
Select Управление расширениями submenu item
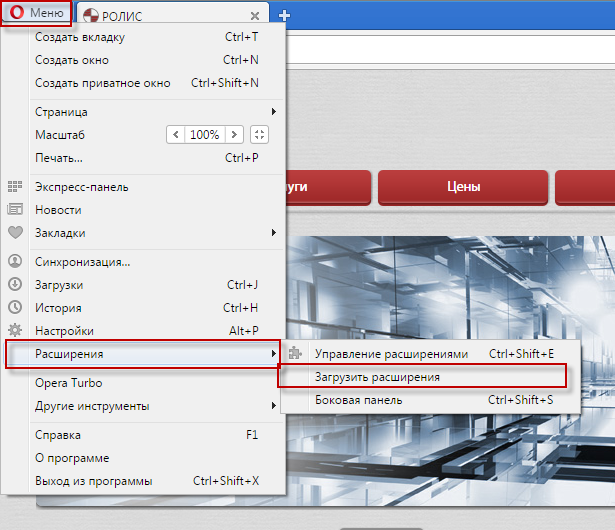tap(431, 353)
